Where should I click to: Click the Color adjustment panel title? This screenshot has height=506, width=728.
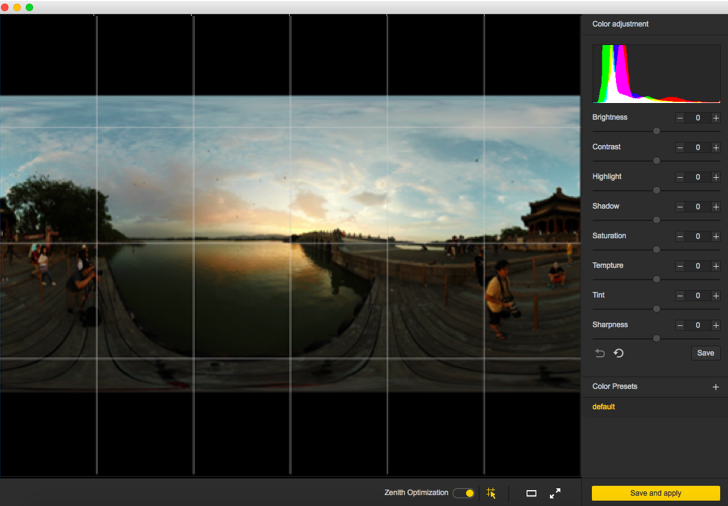620,24
